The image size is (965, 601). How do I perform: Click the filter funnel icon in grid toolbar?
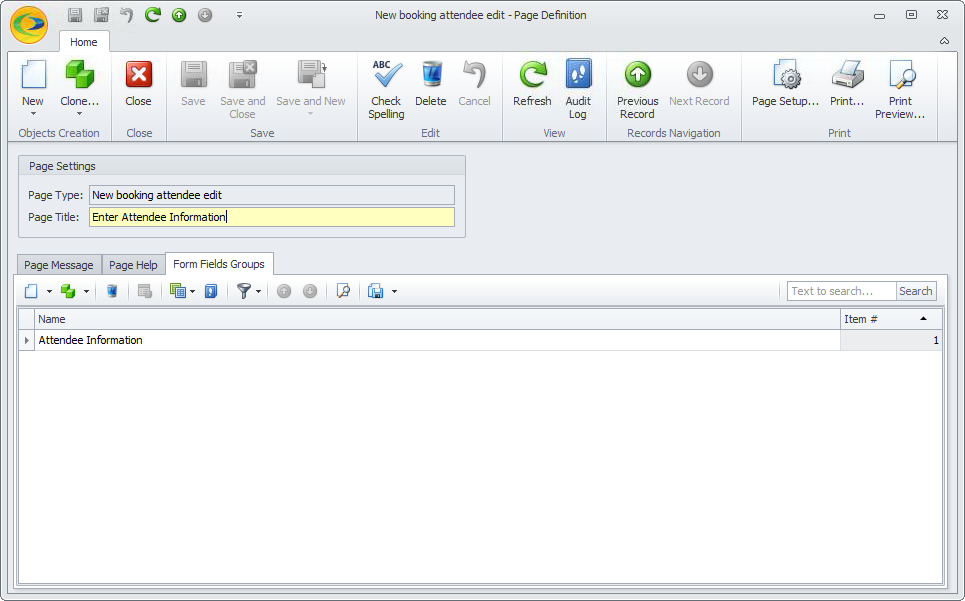[244, 291]
